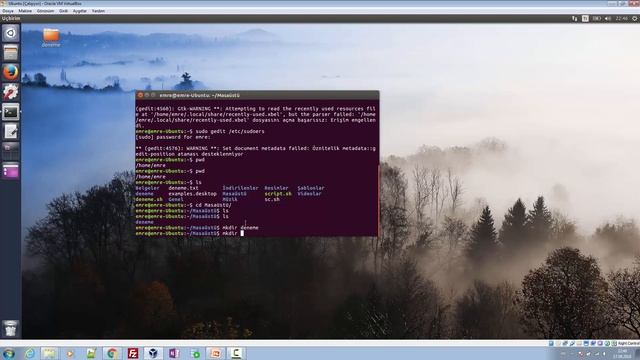
Task: Open the session gear menu in the panel
Action: pyautogui.click(x=635, y=18)
